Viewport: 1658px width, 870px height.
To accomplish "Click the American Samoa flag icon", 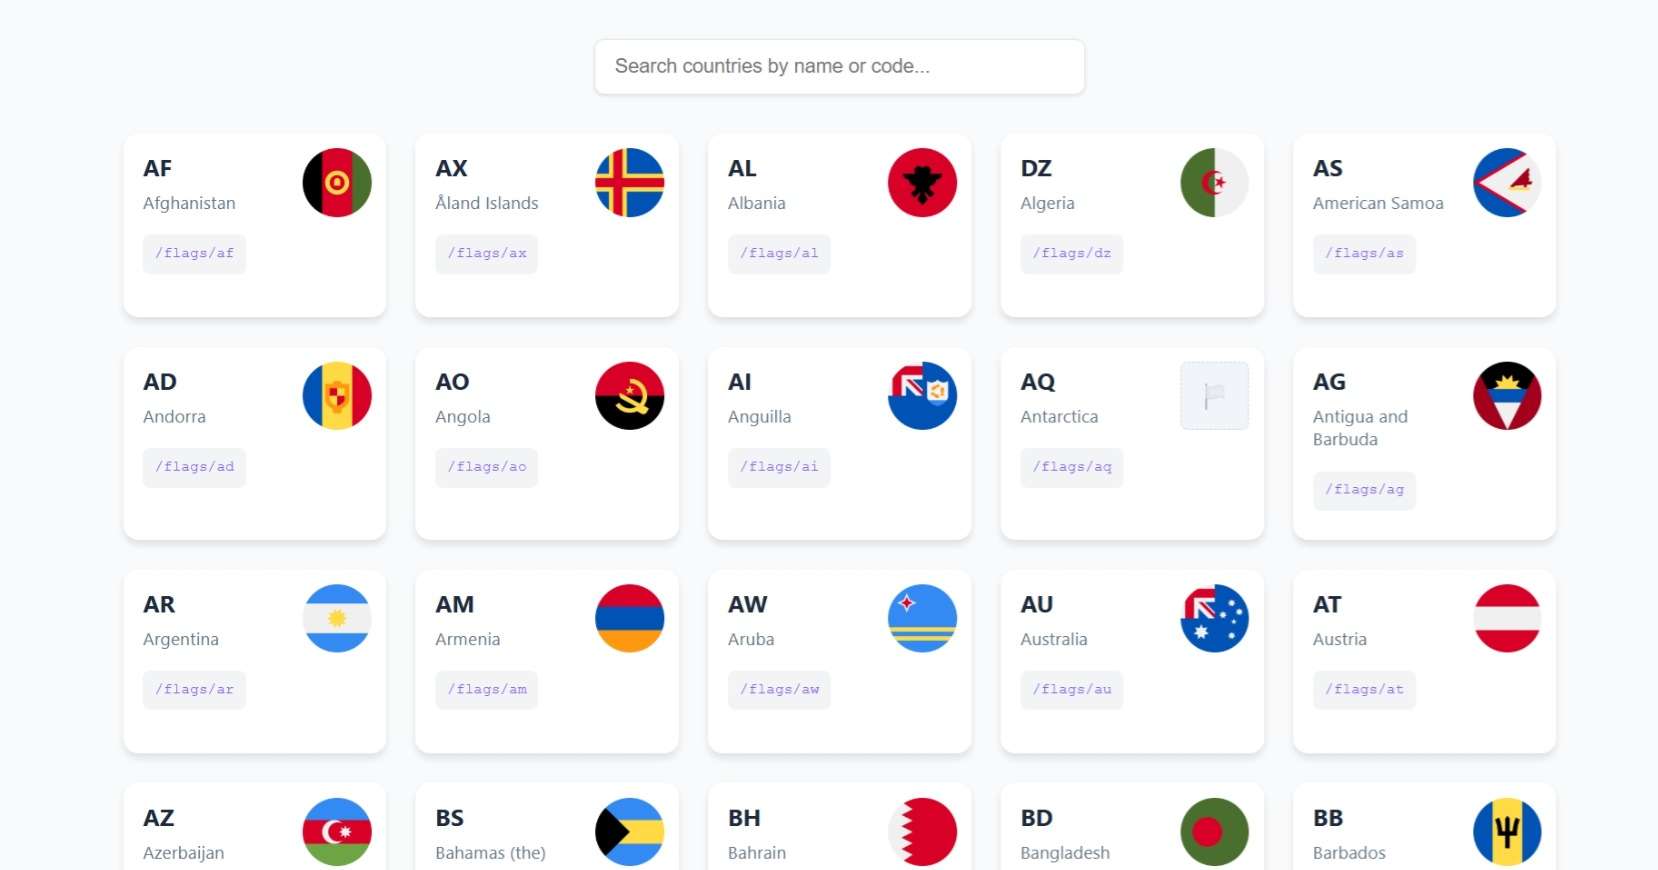I will pos(1506,183).
